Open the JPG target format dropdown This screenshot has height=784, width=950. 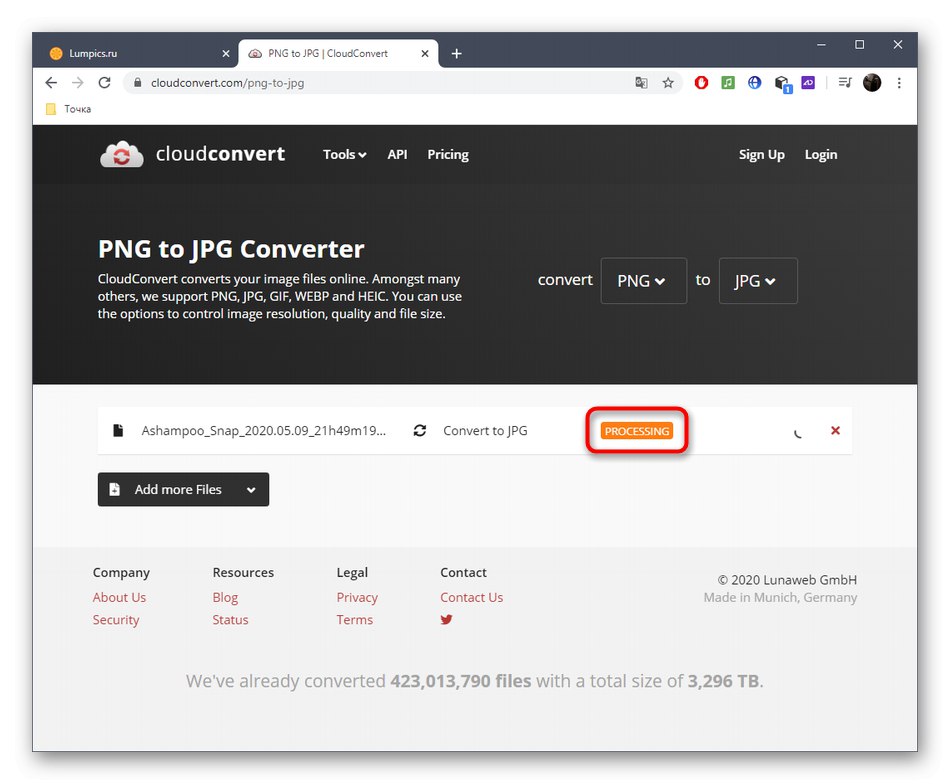(x=758, y=281)
